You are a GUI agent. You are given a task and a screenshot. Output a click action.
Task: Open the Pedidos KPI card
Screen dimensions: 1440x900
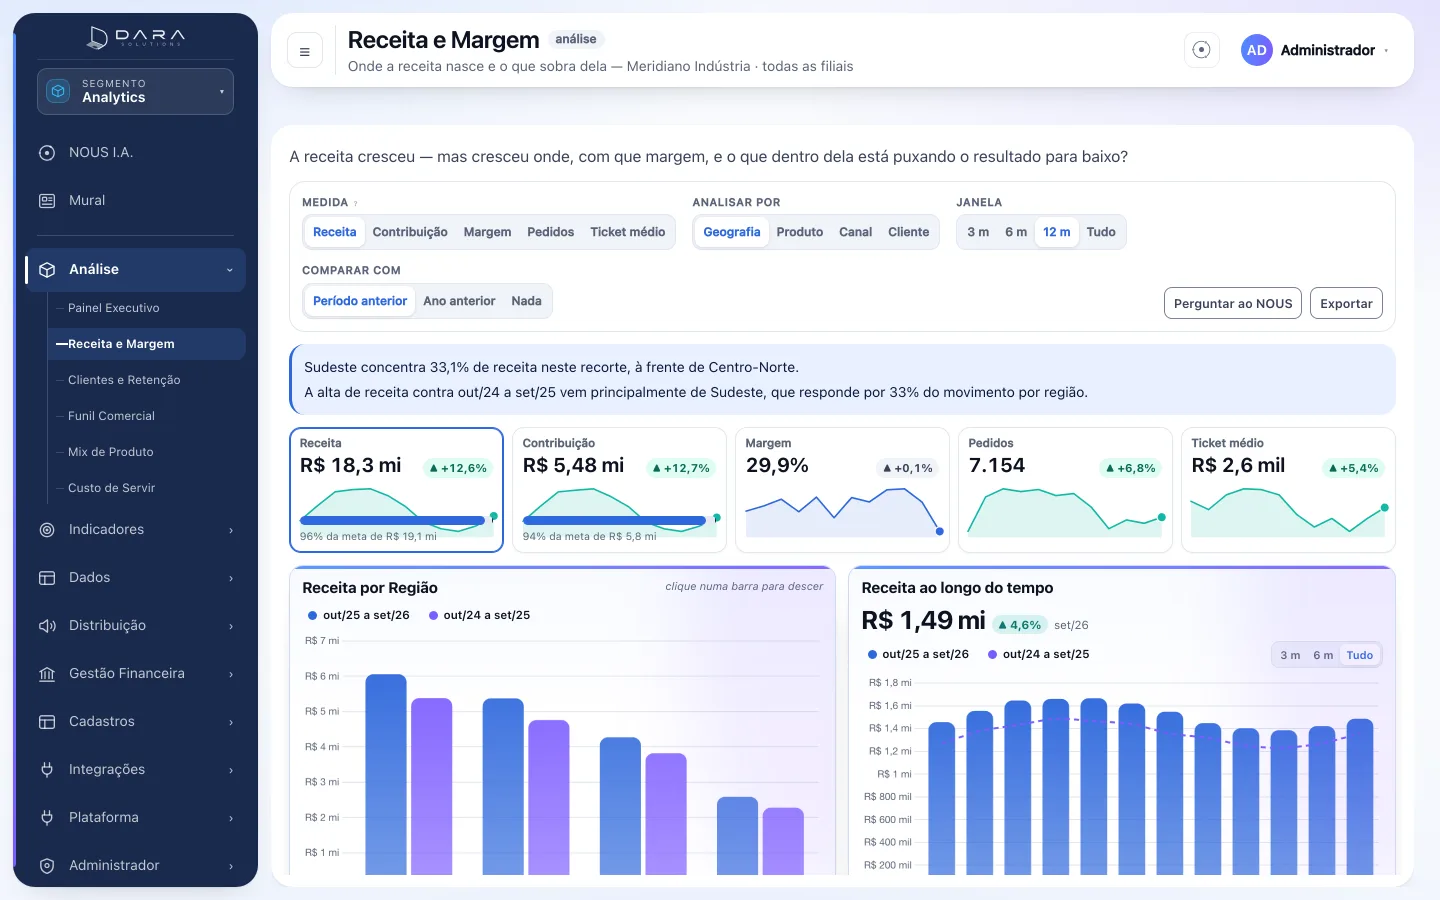coord(1065,490)
